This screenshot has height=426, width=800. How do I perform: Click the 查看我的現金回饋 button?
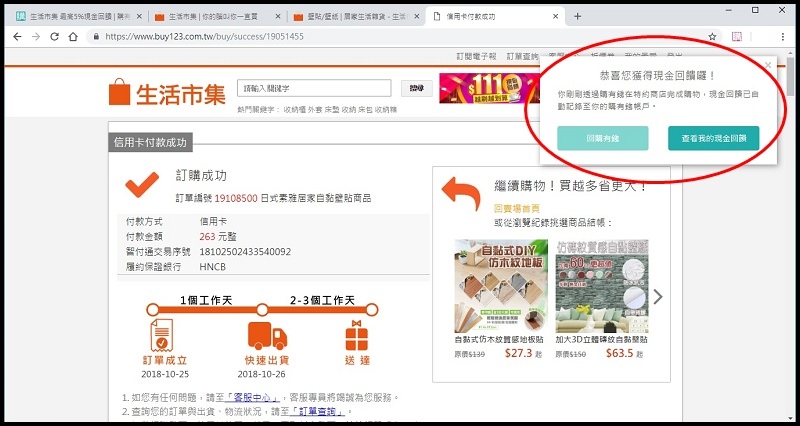[x=713, y=138]
